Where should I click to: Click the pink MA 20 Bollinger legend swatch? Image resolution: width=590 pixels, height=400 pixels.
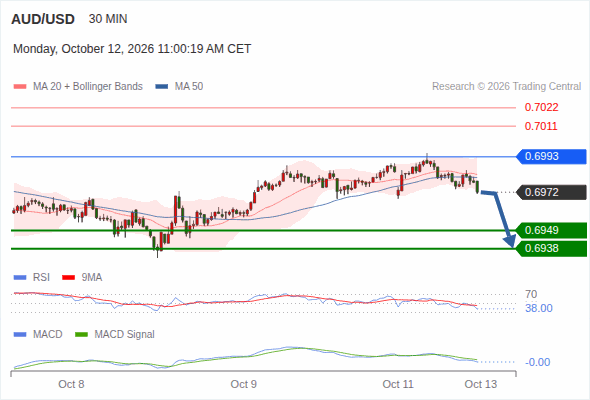[20, 87]
